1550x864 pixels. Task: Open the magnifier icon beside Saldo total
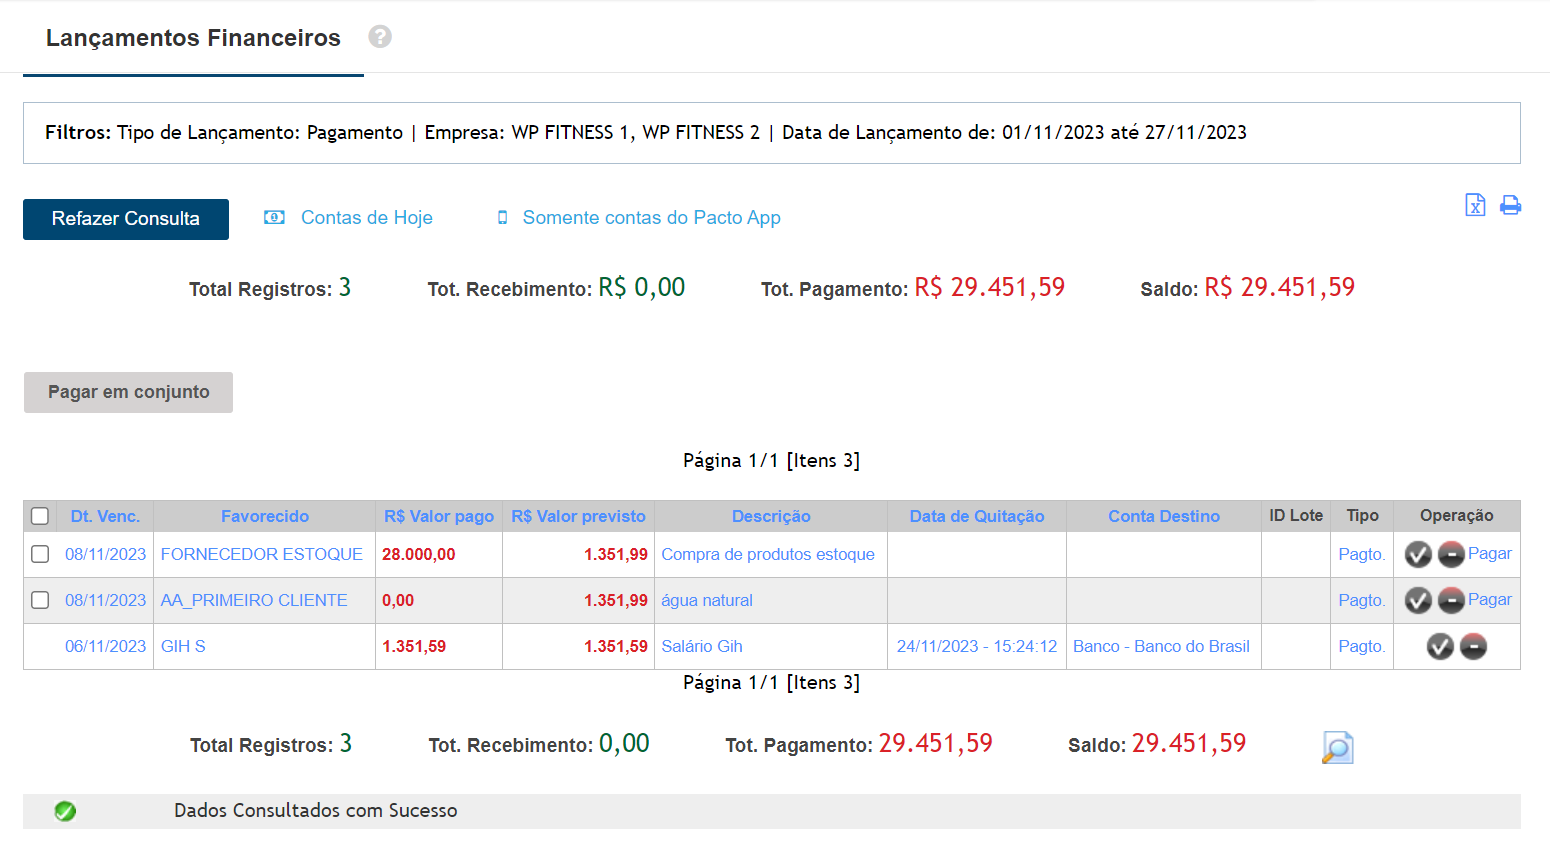click(x=1337, y=748)
